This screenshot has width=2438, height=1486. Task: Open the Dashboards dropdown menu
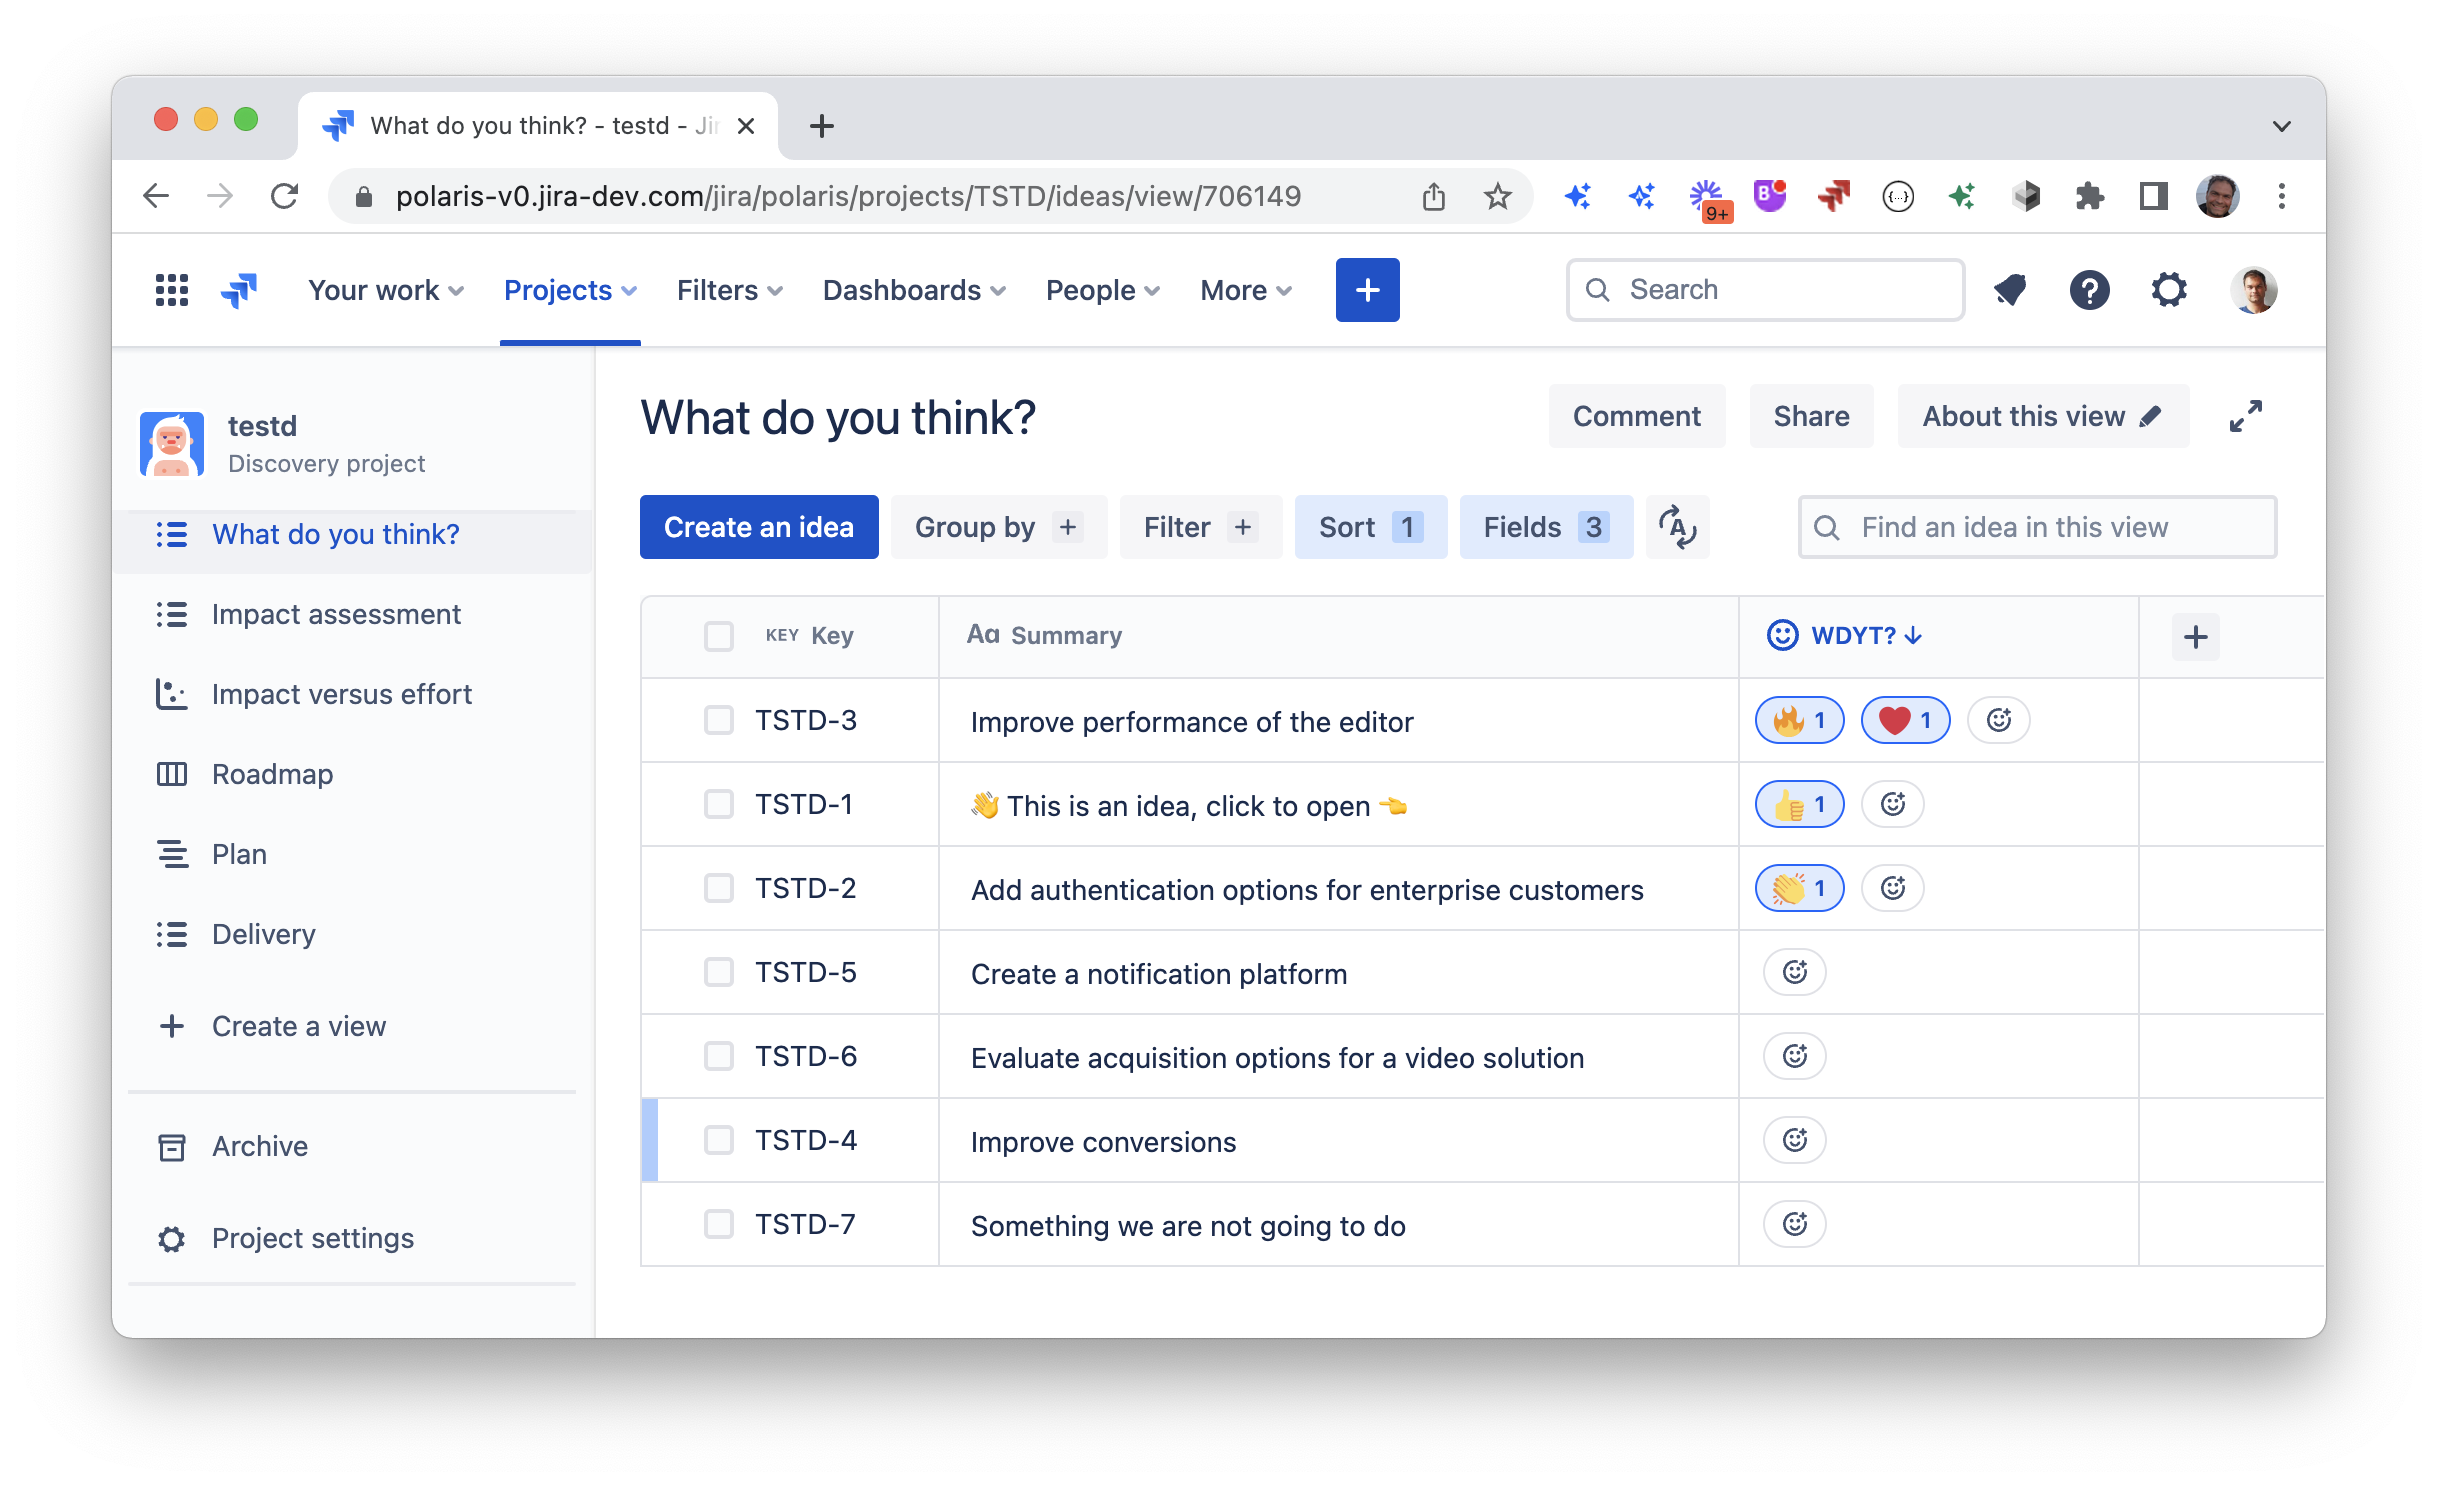[x=914, y=290]
